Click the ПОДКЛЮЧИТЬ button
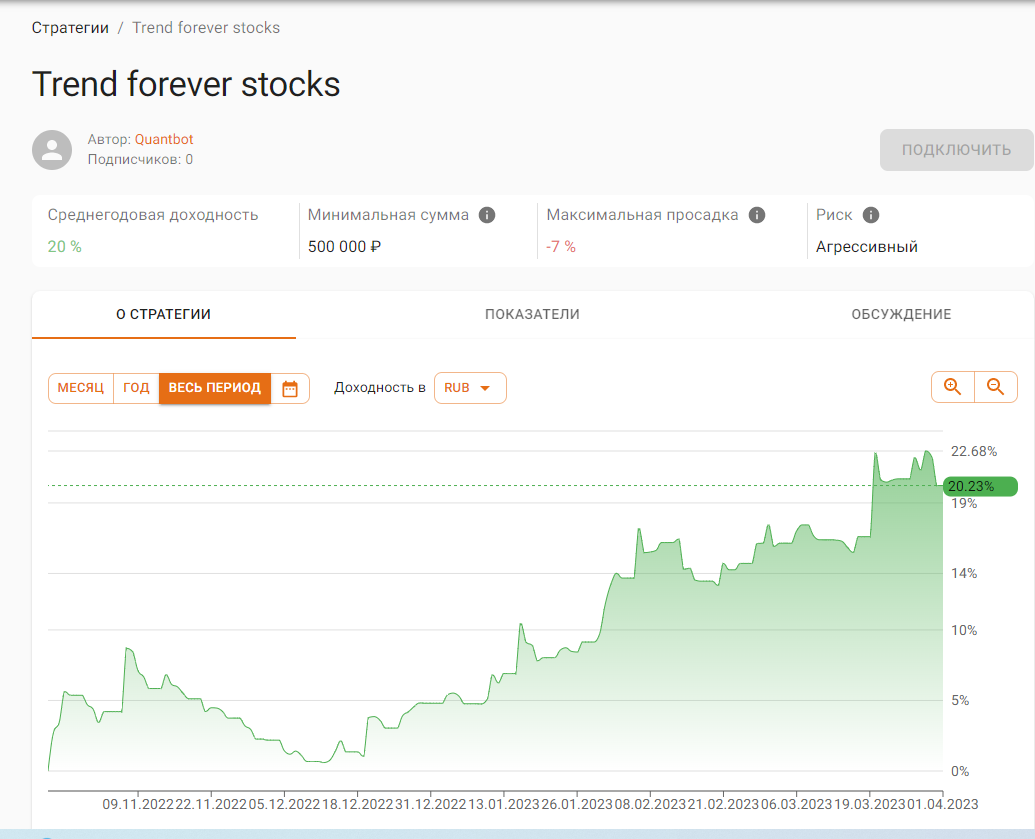The image size is (1035, 839). point(956,150)
